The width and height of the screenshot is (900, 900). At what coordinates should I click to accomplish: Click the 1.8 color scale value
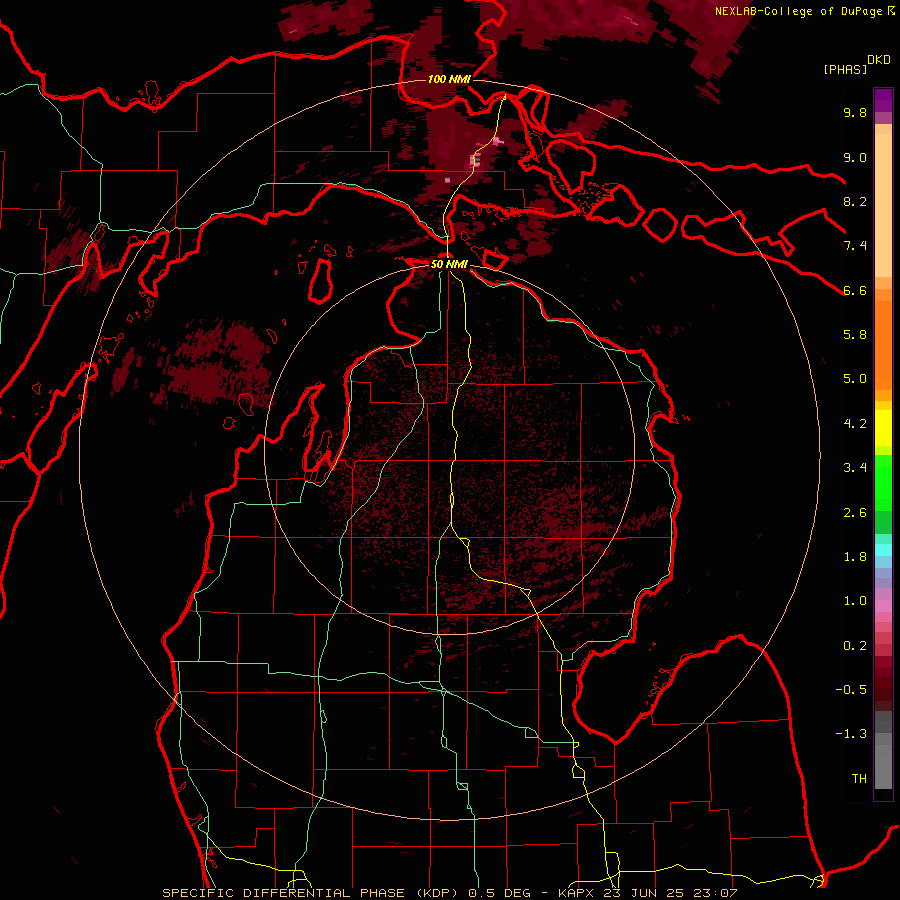click(855, 557)
